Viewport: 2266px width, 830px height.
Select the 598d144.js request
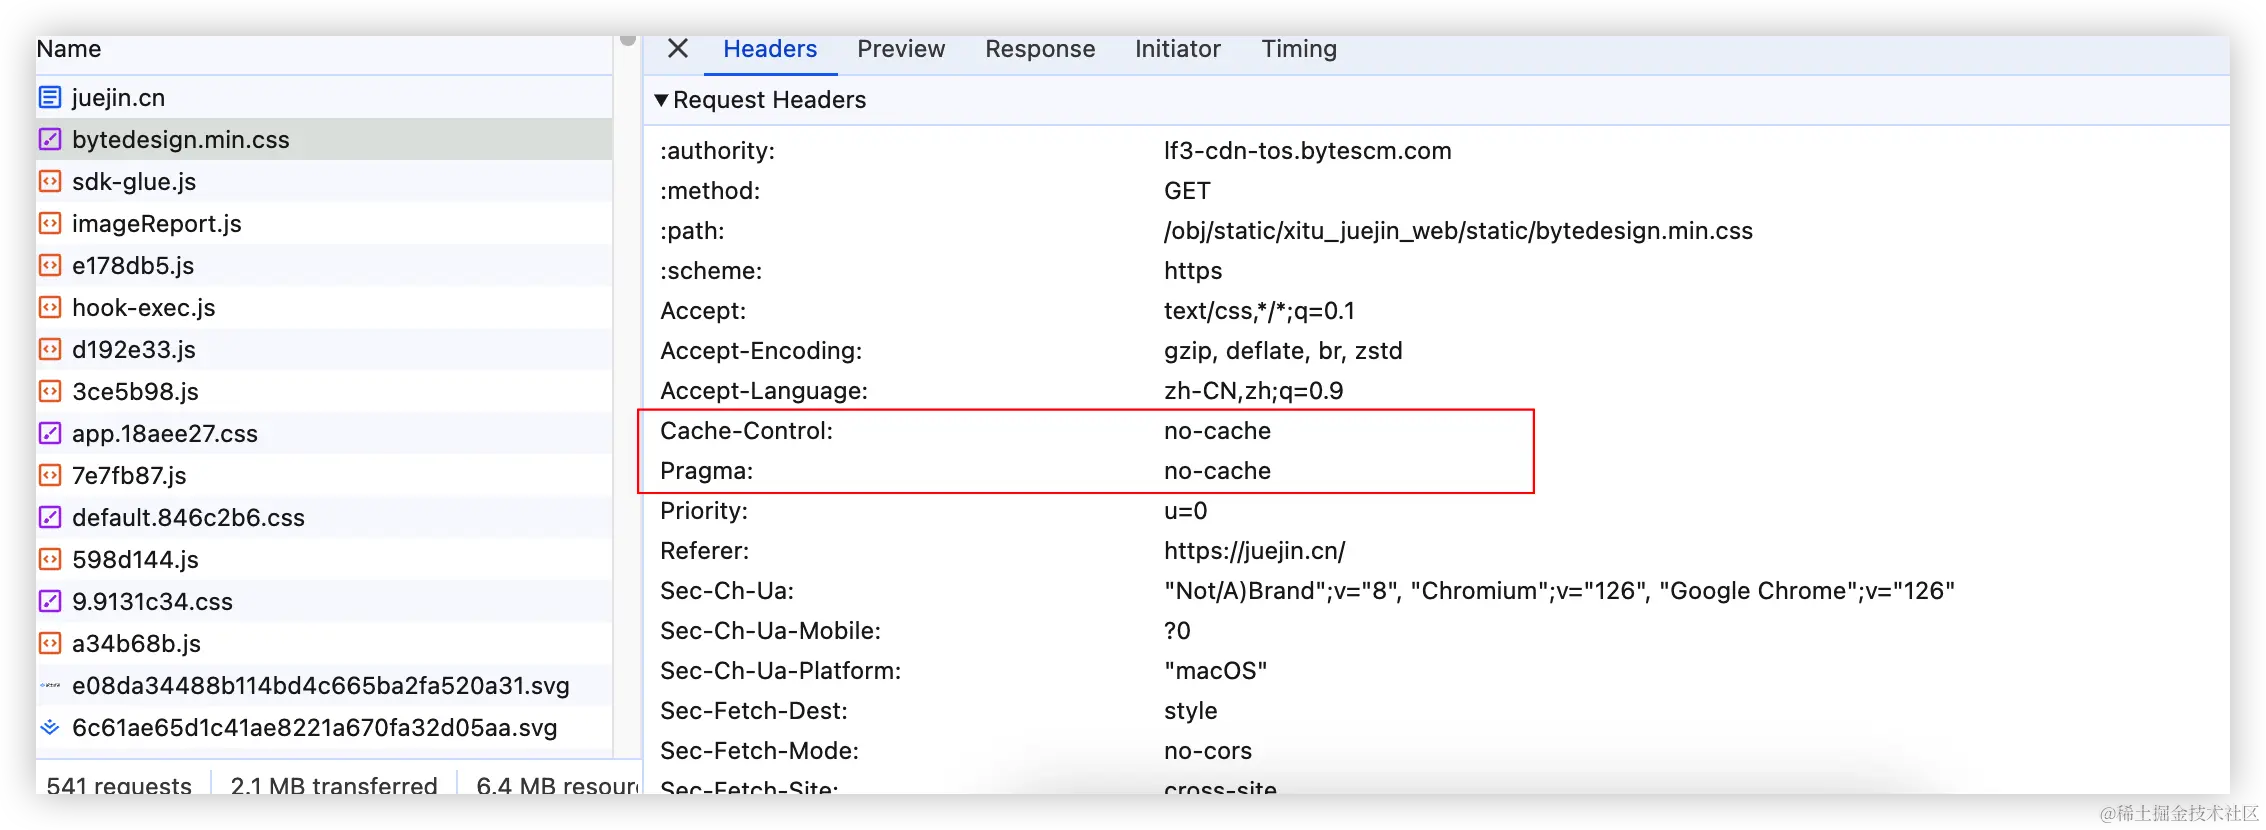pyautogui.click(x=324, y=559)
